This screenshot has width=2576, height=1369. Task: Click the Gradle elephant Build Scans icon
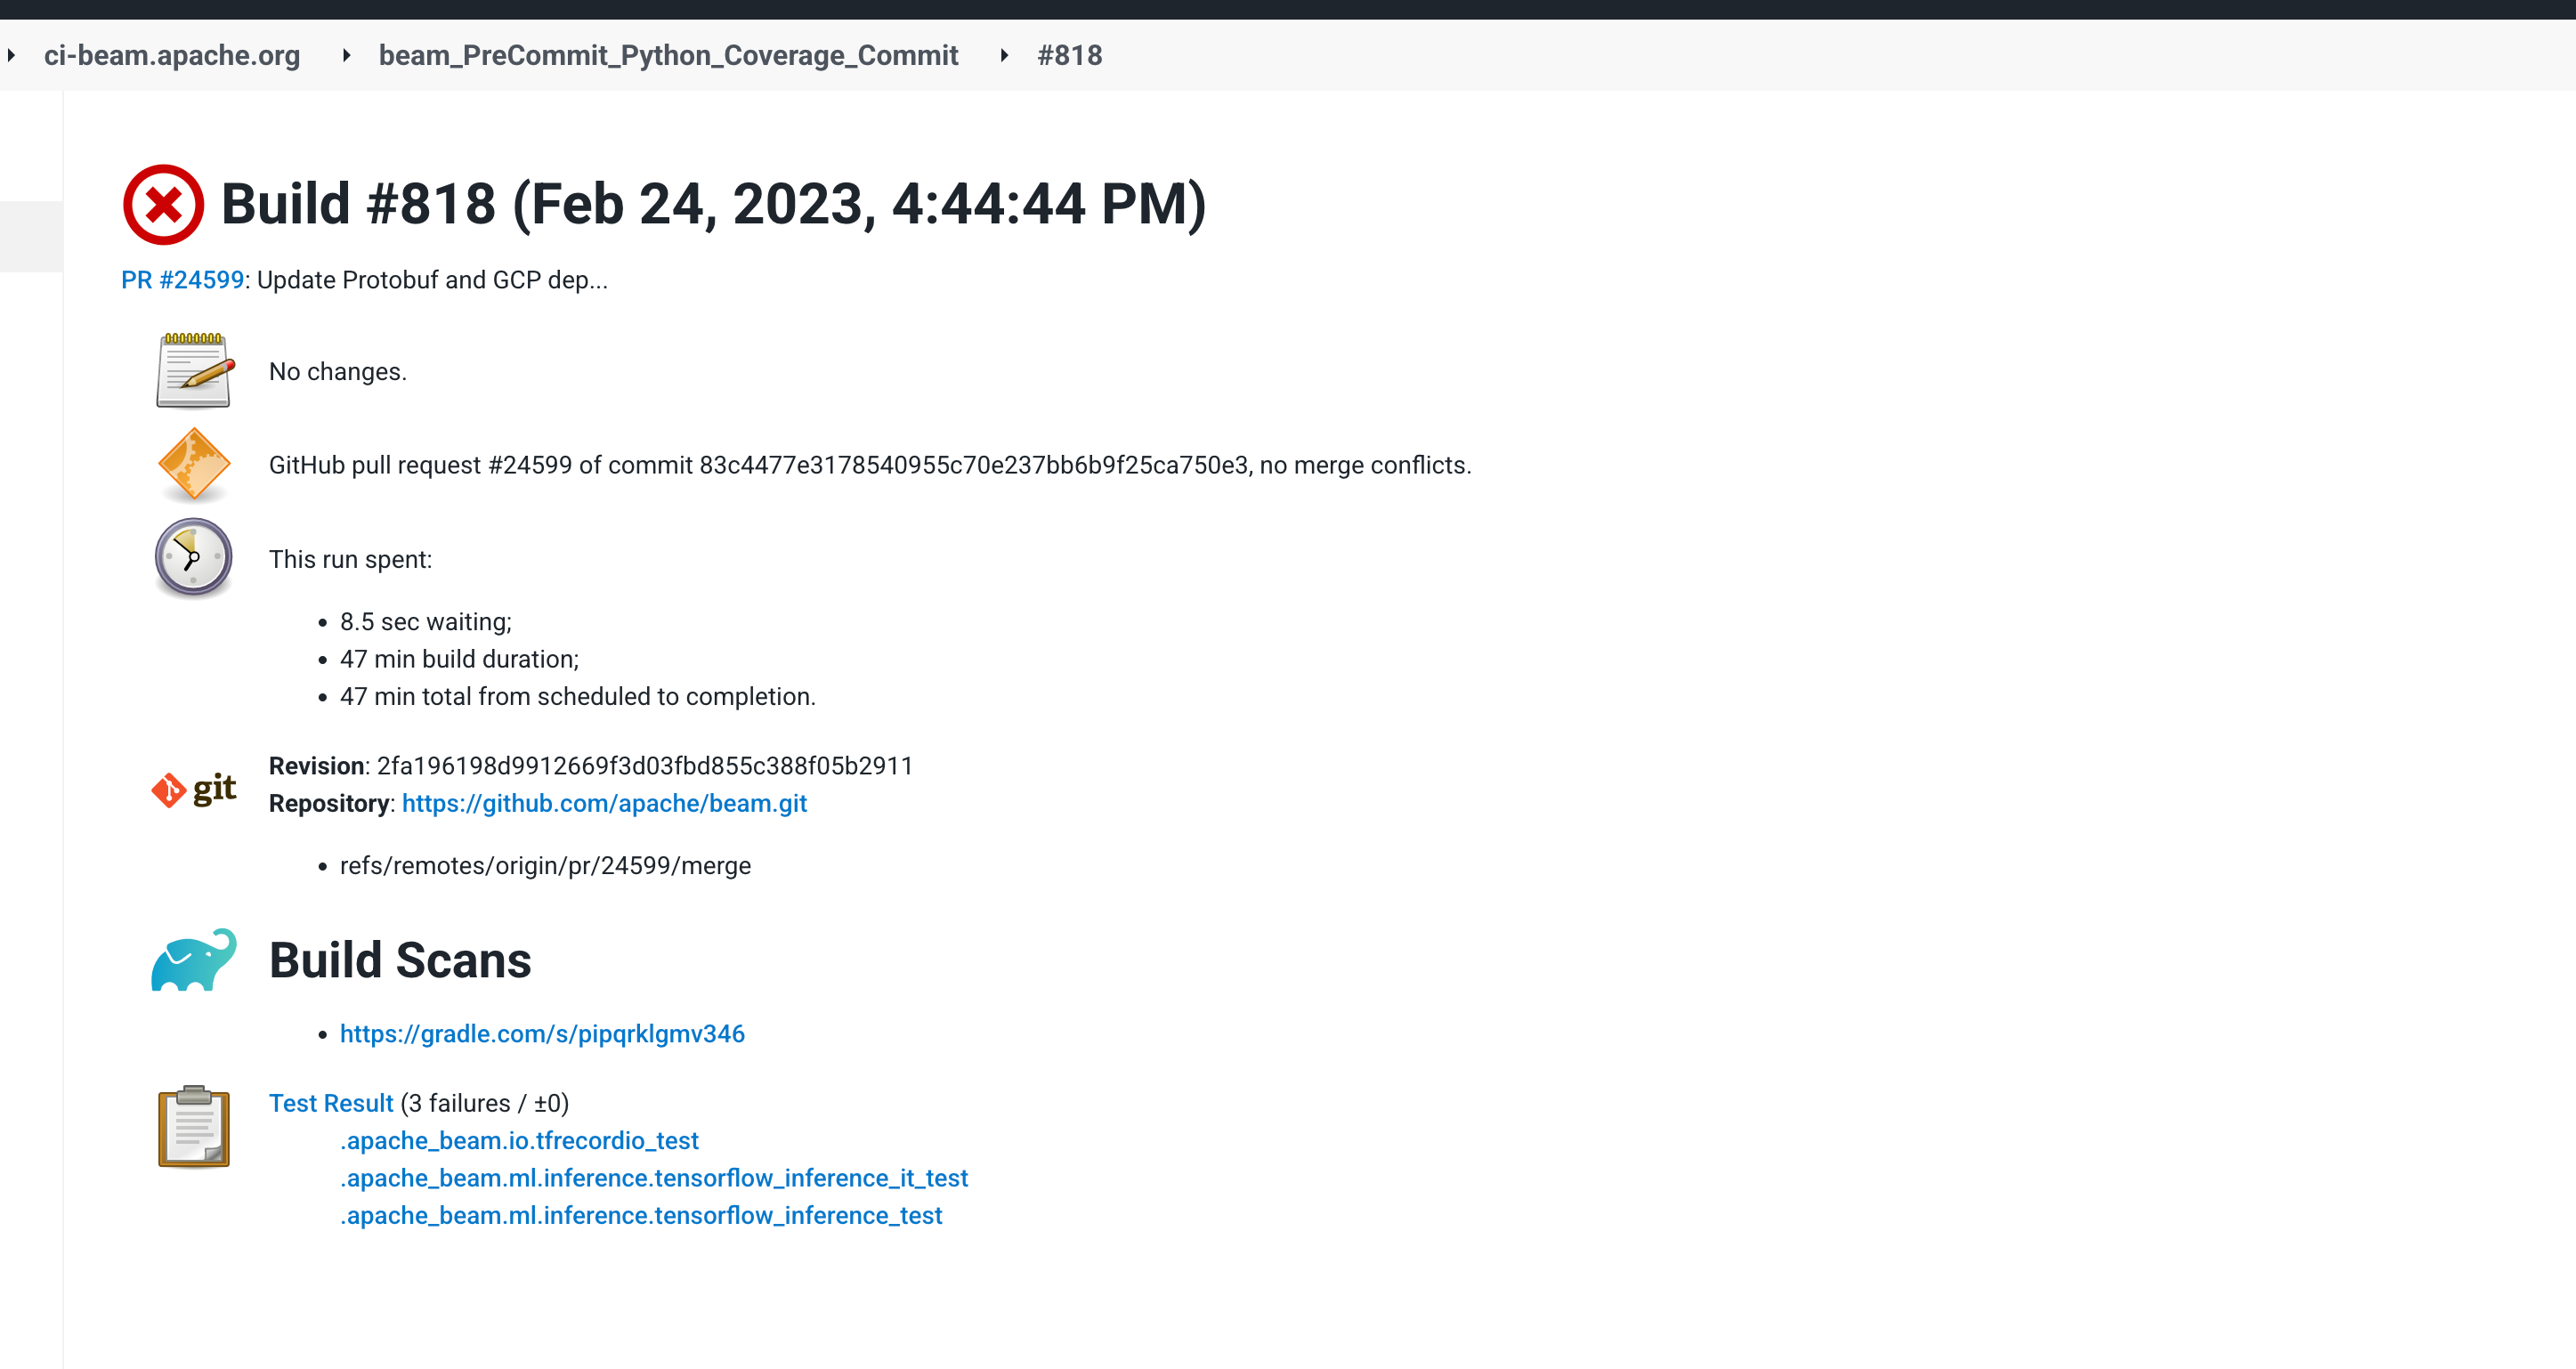point(194,960)
